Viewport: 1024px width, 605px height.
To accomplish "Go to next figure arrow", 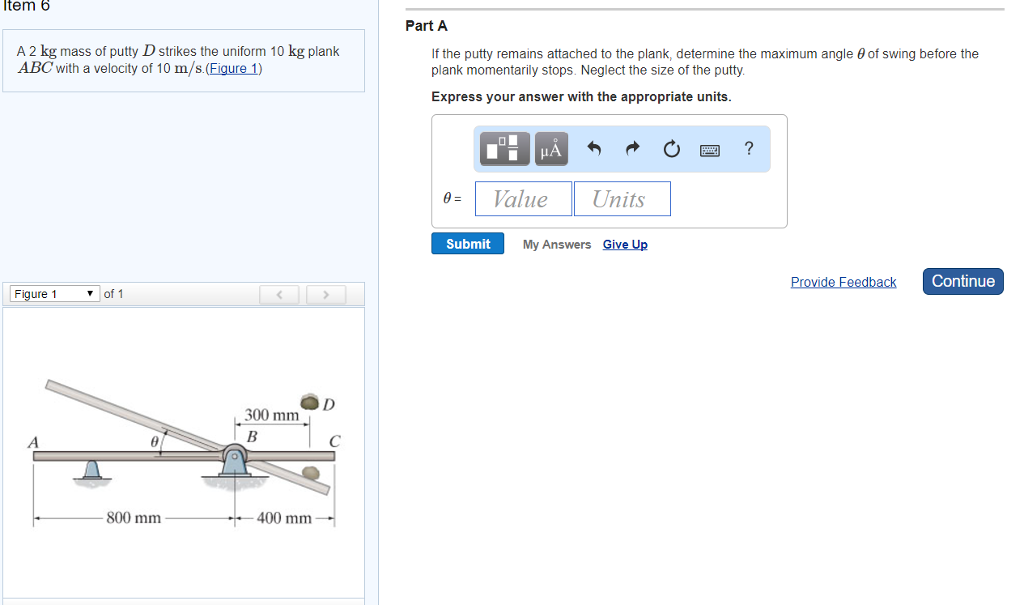I will 325,294.
